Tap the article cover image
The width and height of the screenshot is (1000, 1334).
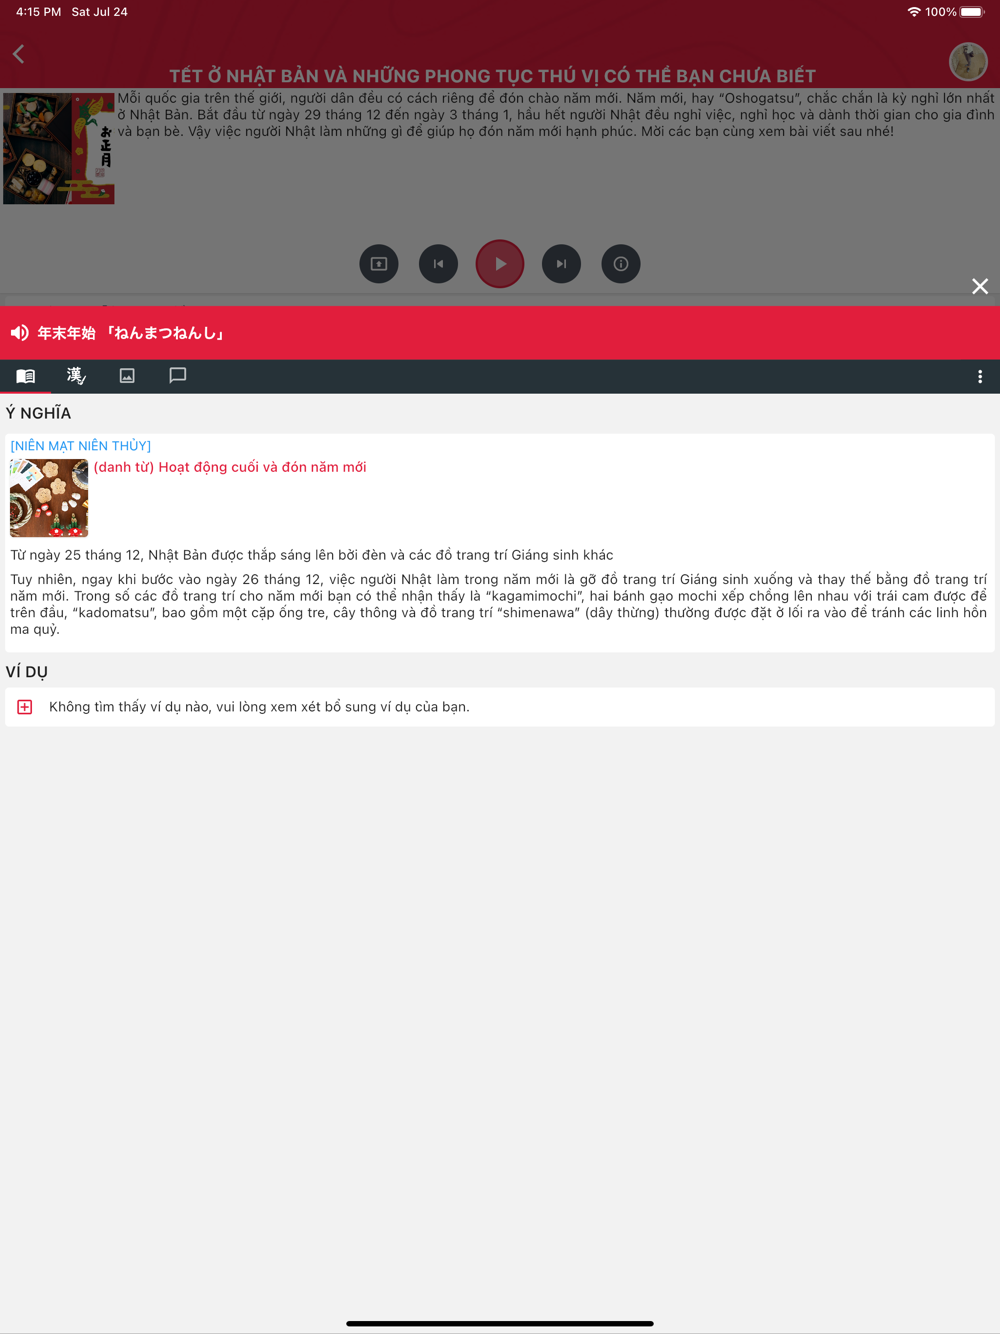(59, 149)
